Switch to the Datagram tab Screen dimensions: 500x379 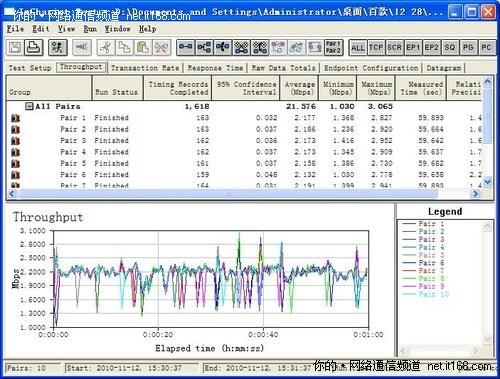click(444, 68)
